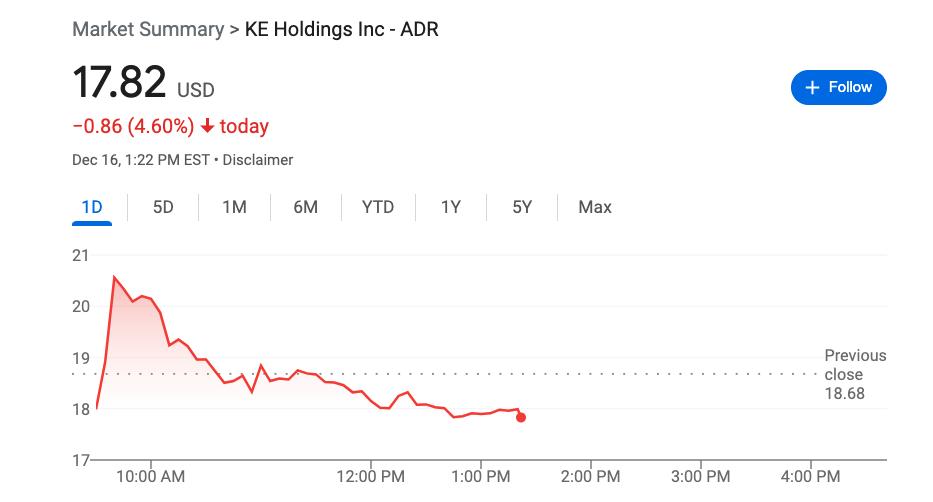Select the YTD tab
Viewport: 933px width, 502px height.
377,207
